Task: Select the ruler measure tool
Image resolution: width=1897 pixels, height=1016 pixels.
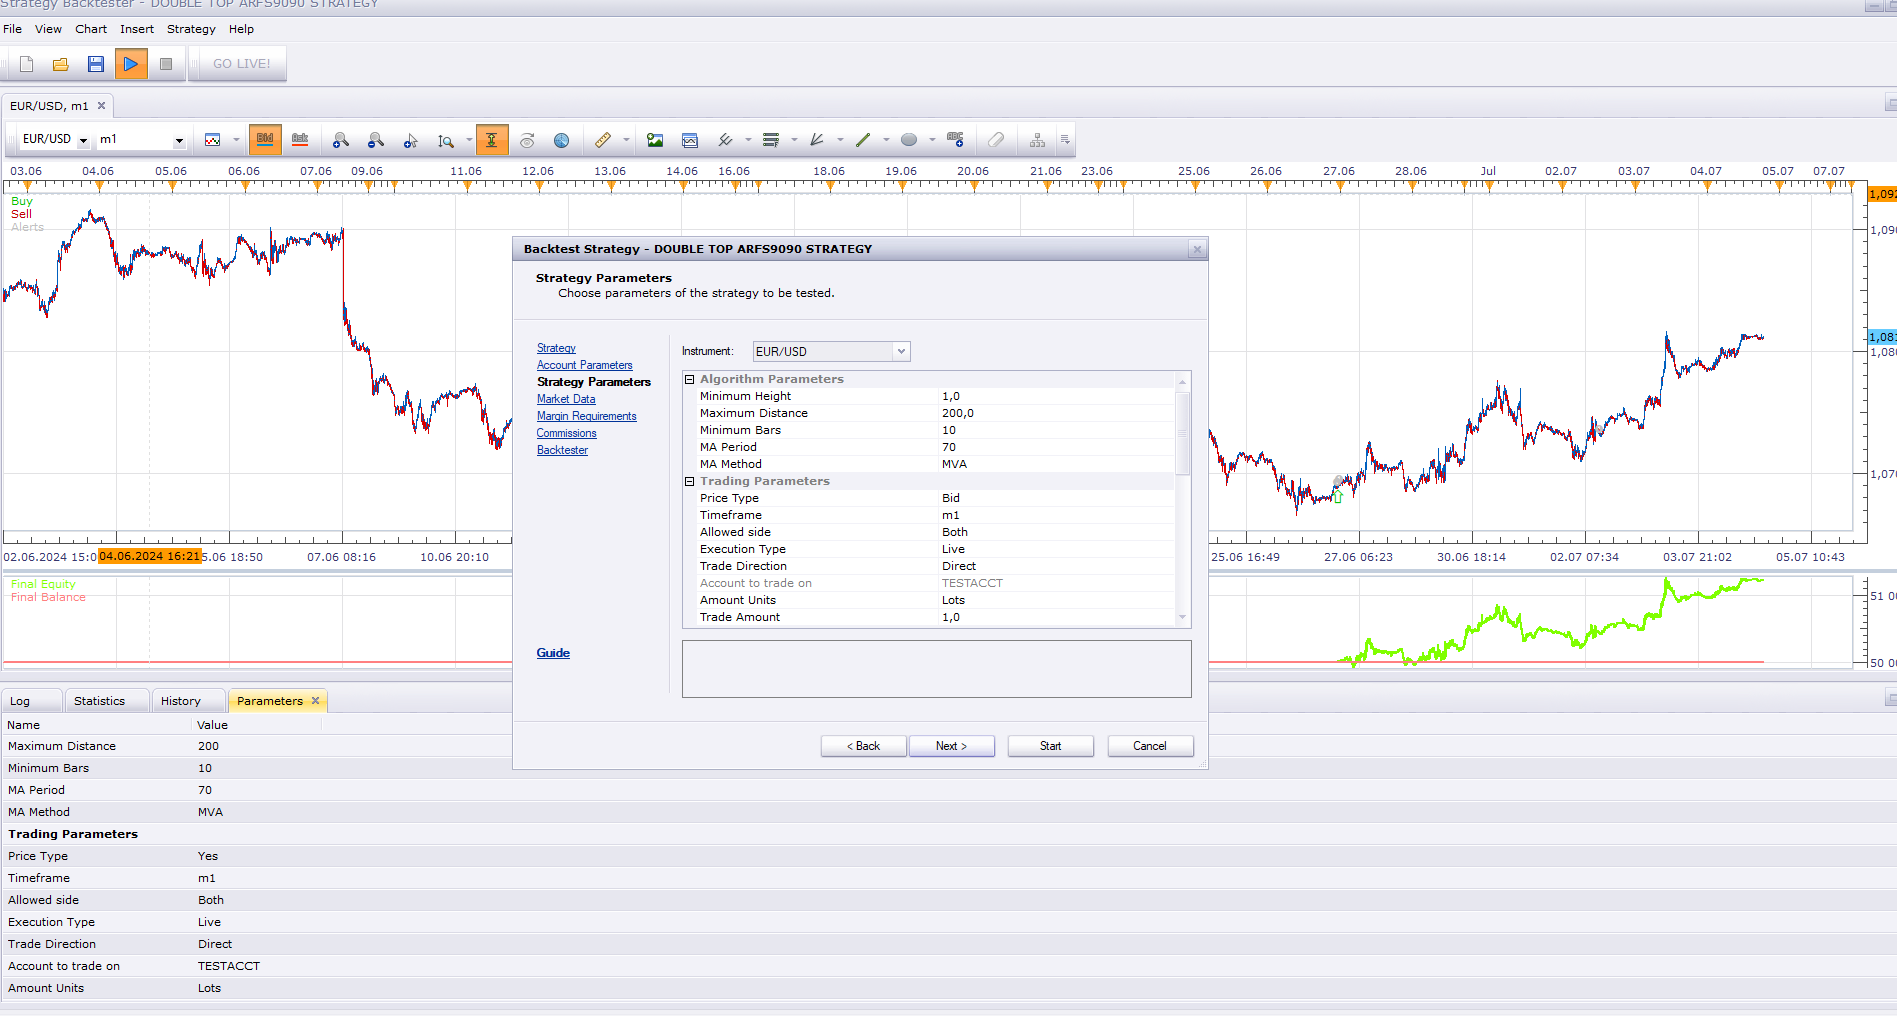Action: click(x=603, y=140)
